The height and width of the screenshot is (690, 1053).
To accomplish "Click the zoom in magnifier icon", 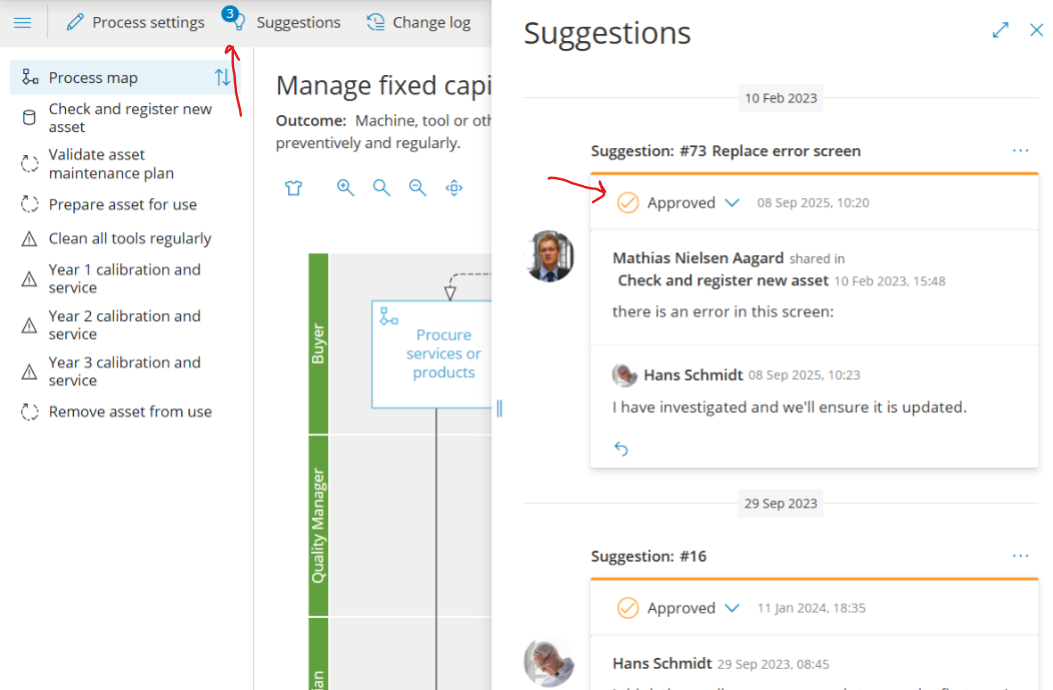I will coord(345,188).
